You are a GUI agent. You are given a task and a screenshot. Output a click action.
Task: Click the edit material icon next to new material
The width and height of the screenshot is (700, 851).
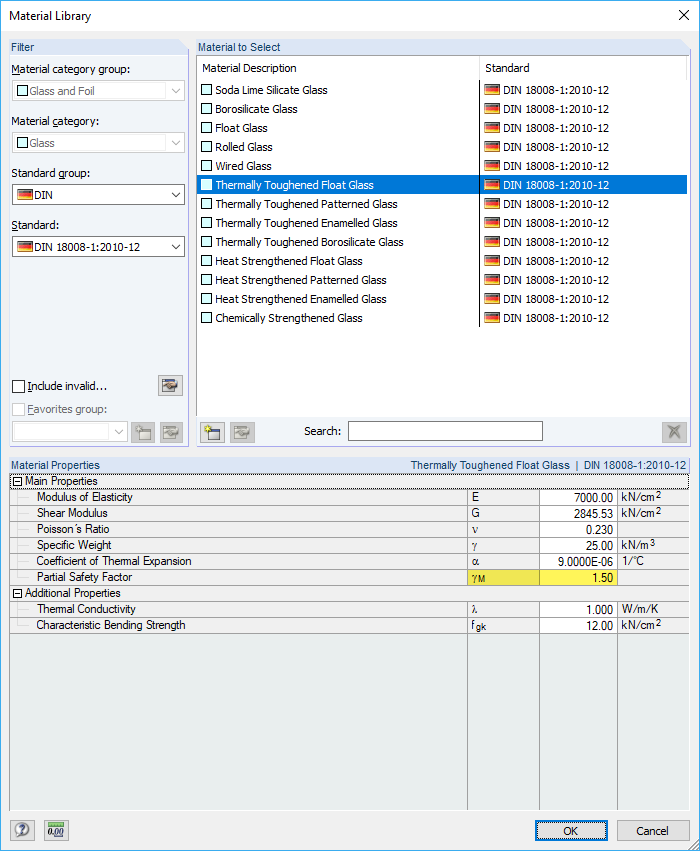click(242, 432)
